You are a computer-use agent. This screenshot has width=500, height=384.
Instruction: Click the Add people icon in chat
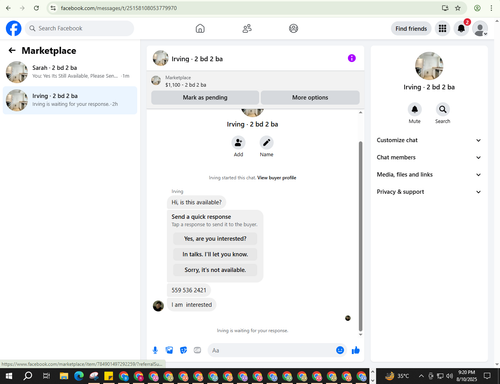pyautogui.click(x=238, y=143)
